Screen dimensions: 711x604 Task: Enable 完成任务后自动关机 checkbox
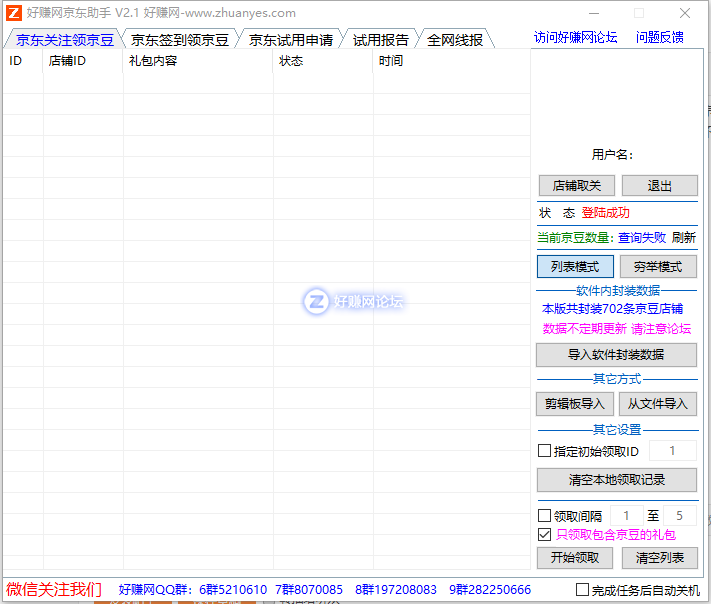pos(582,589)
